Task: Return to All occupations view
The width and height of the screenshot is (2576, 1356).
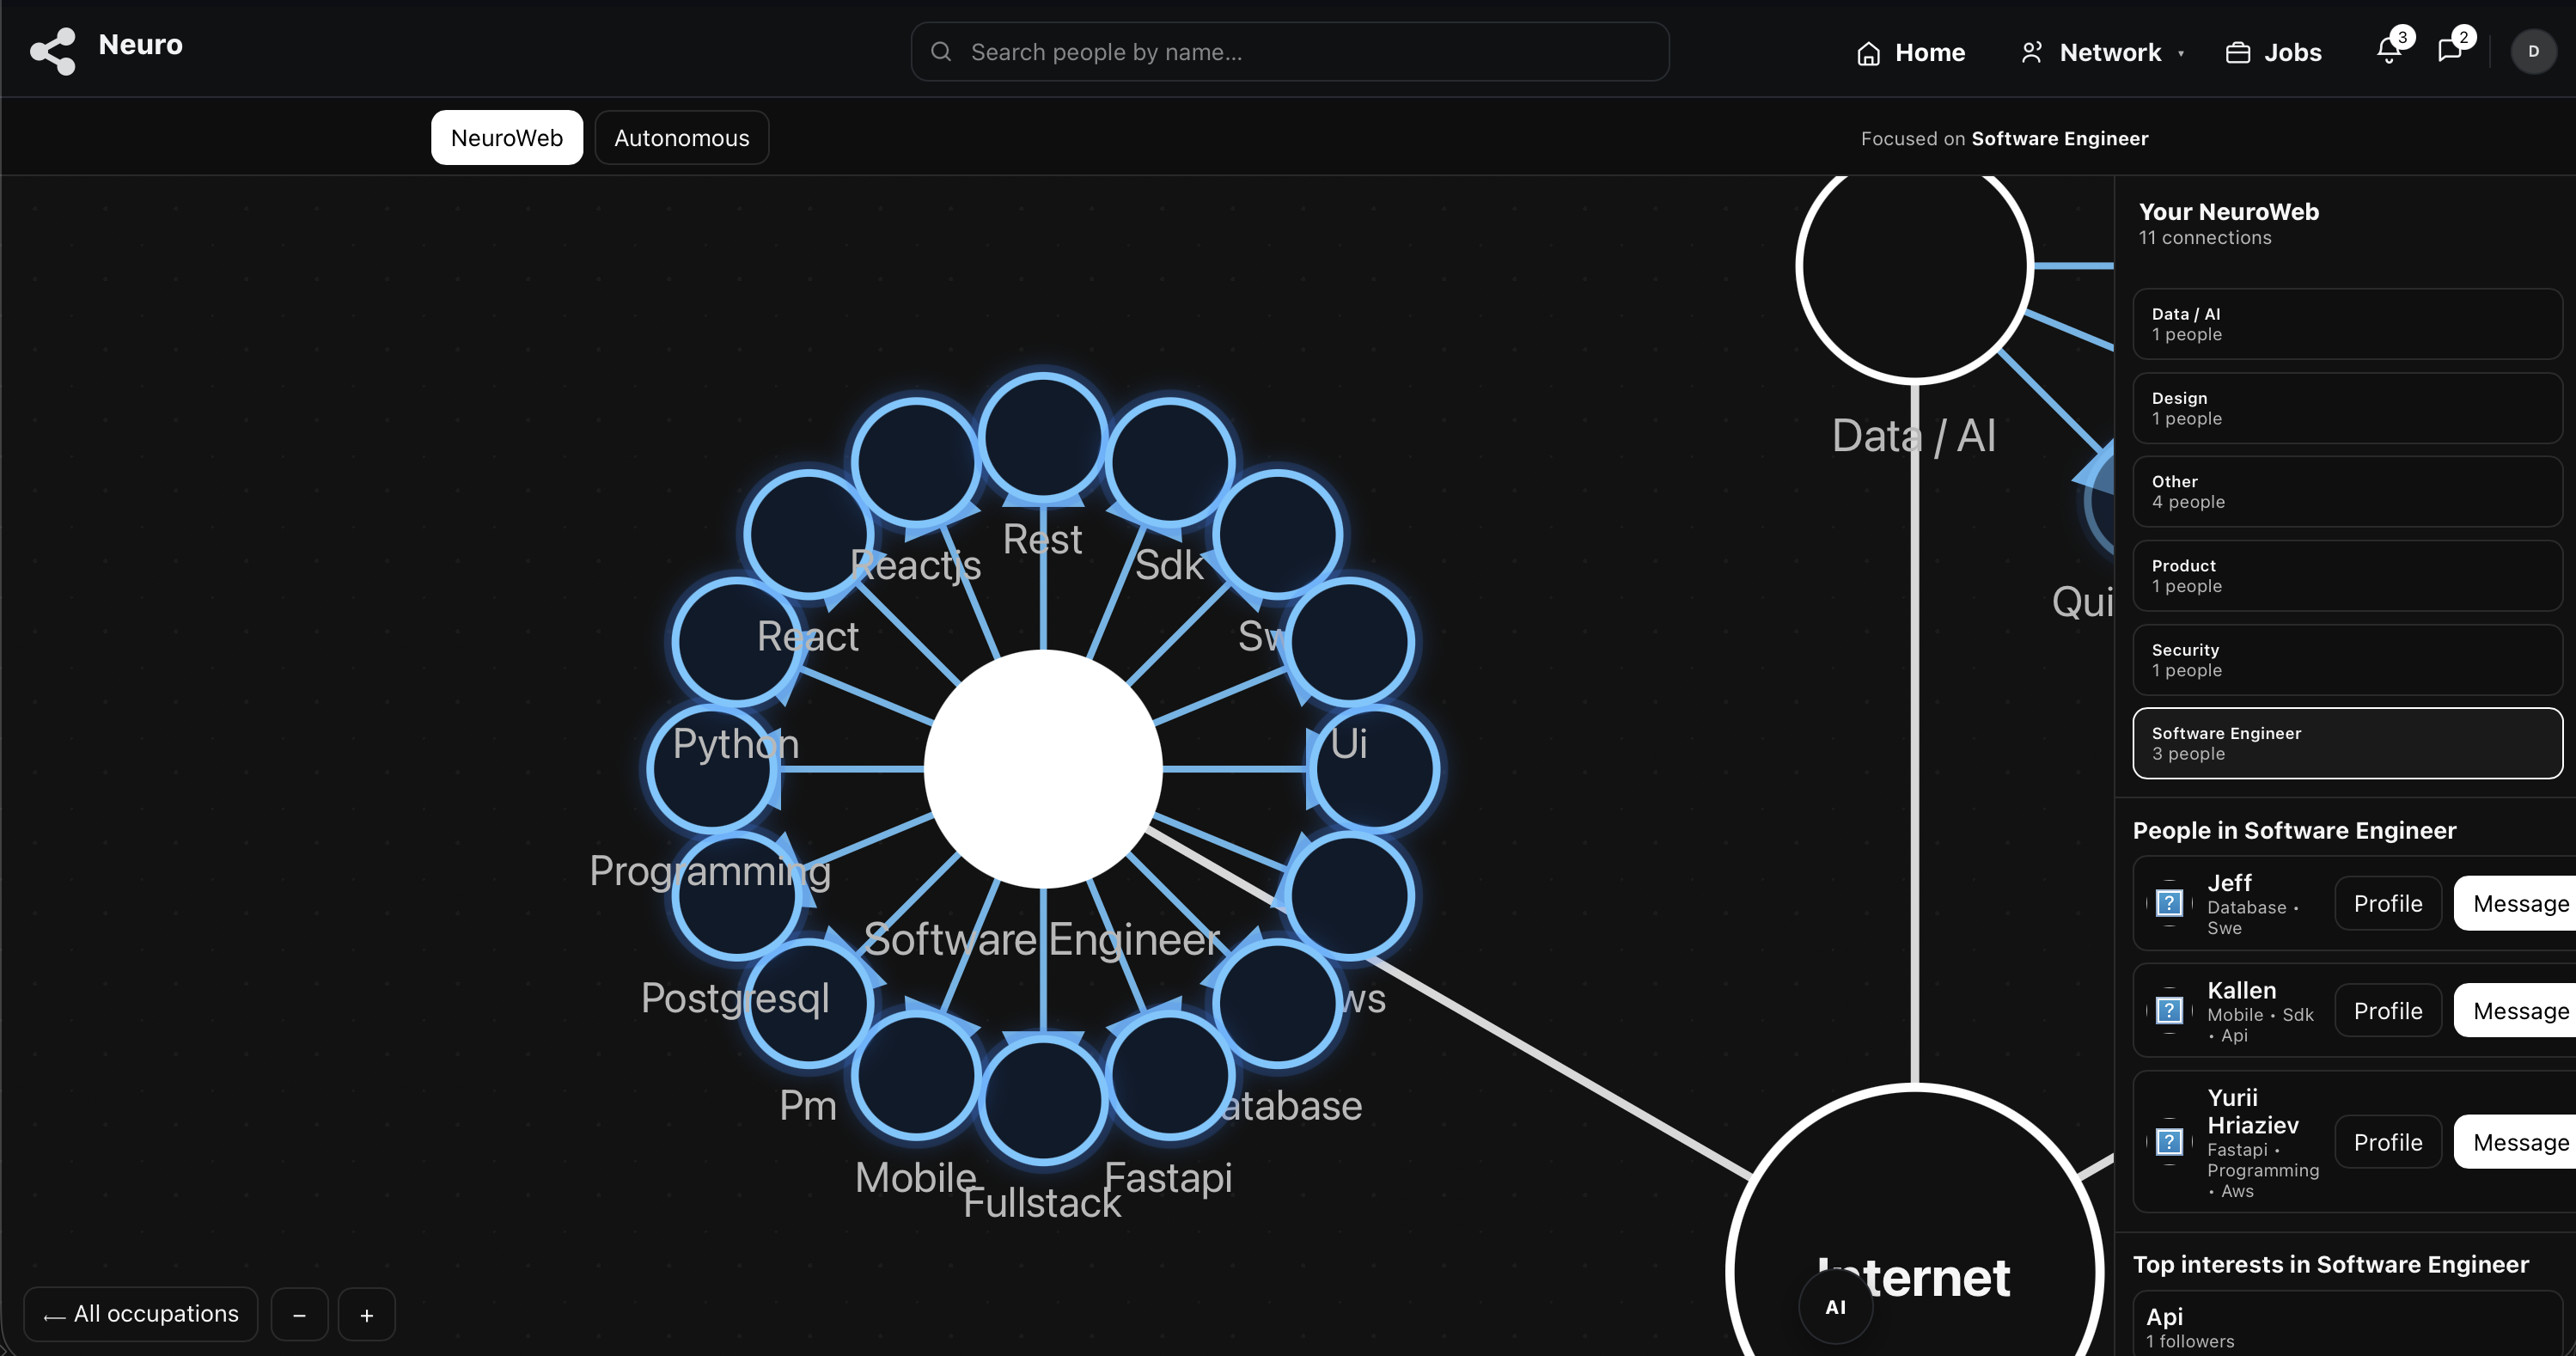Action: pyautogui.click(x=141, y=1314)
